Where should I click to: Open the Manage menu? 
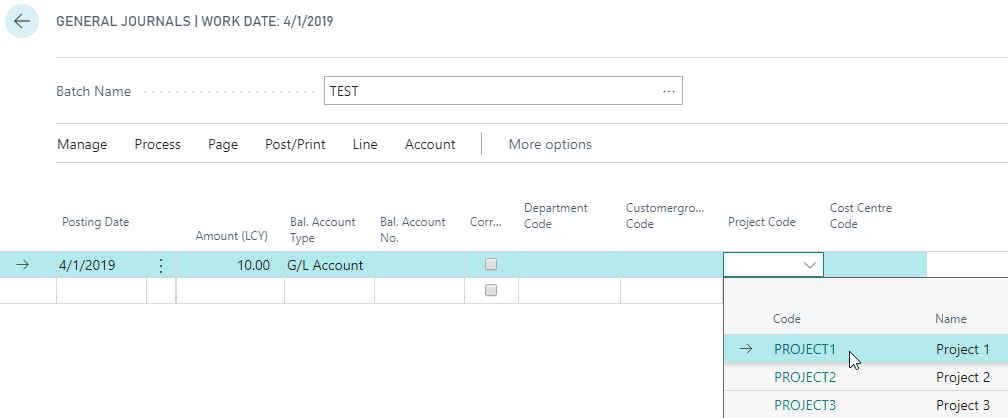coord(82,144)
